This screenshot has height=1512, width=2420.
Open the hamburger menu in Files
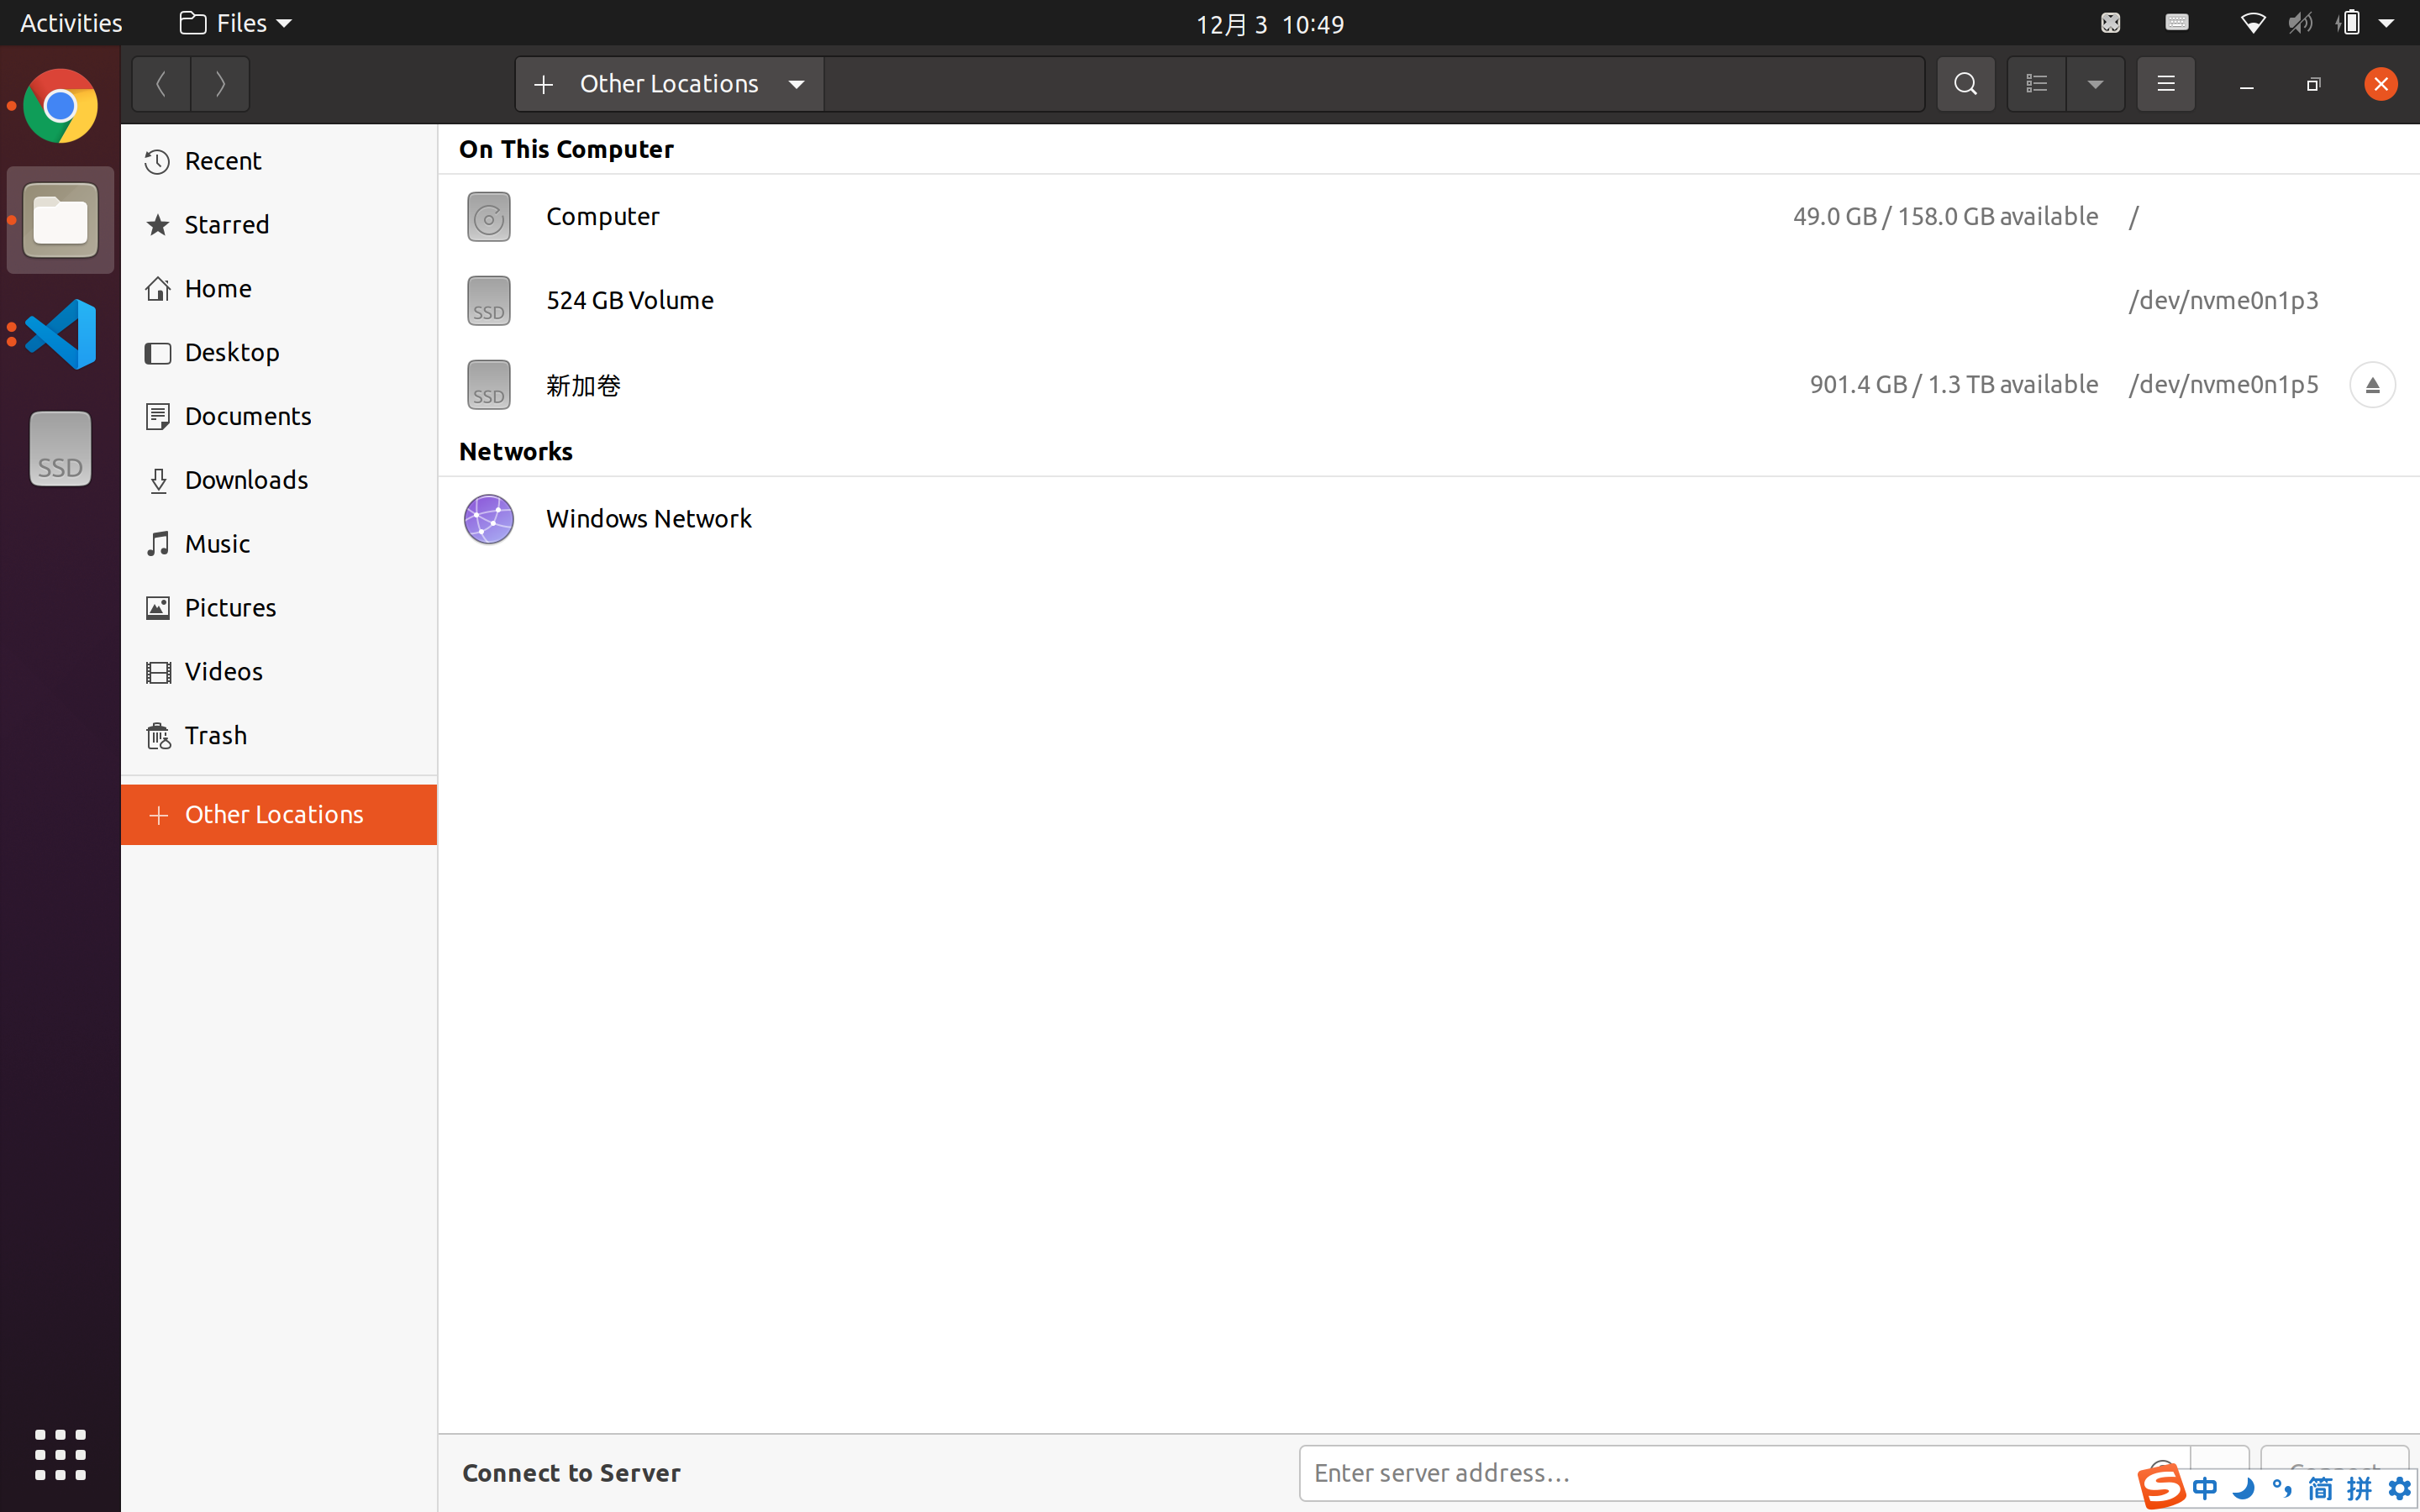pos(2166,84)
